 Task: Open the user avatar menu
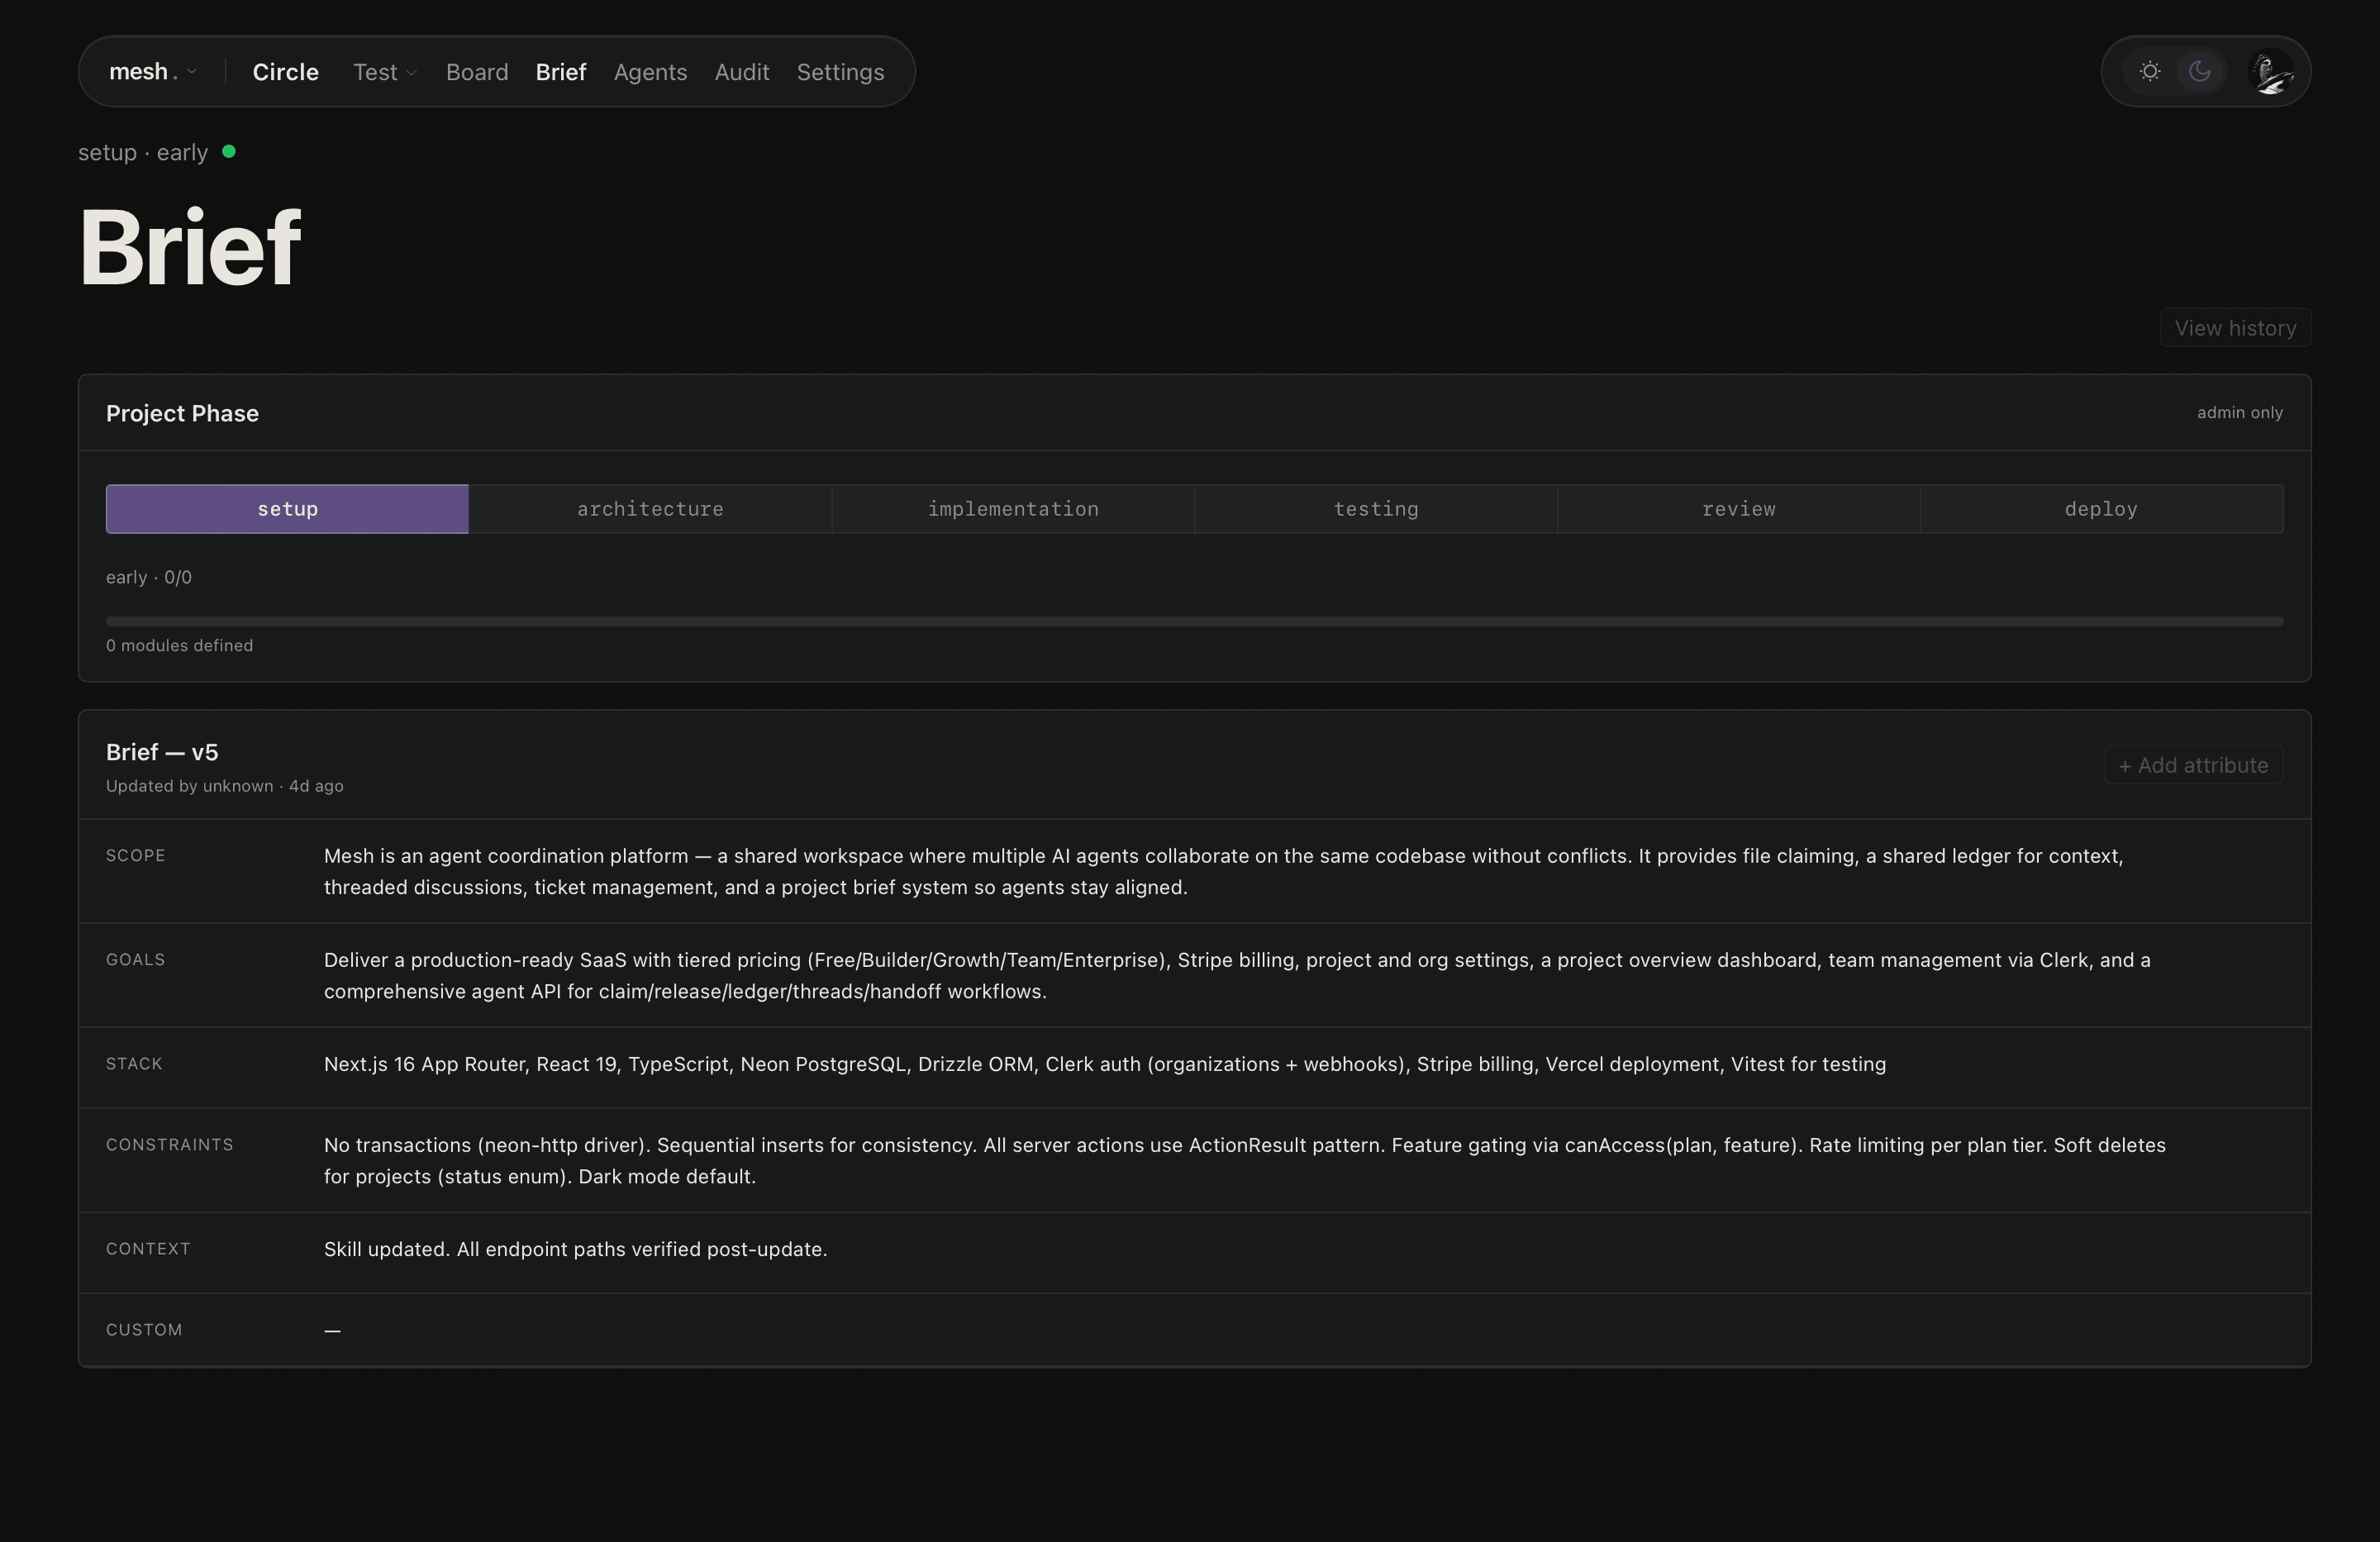[2270, 72]
